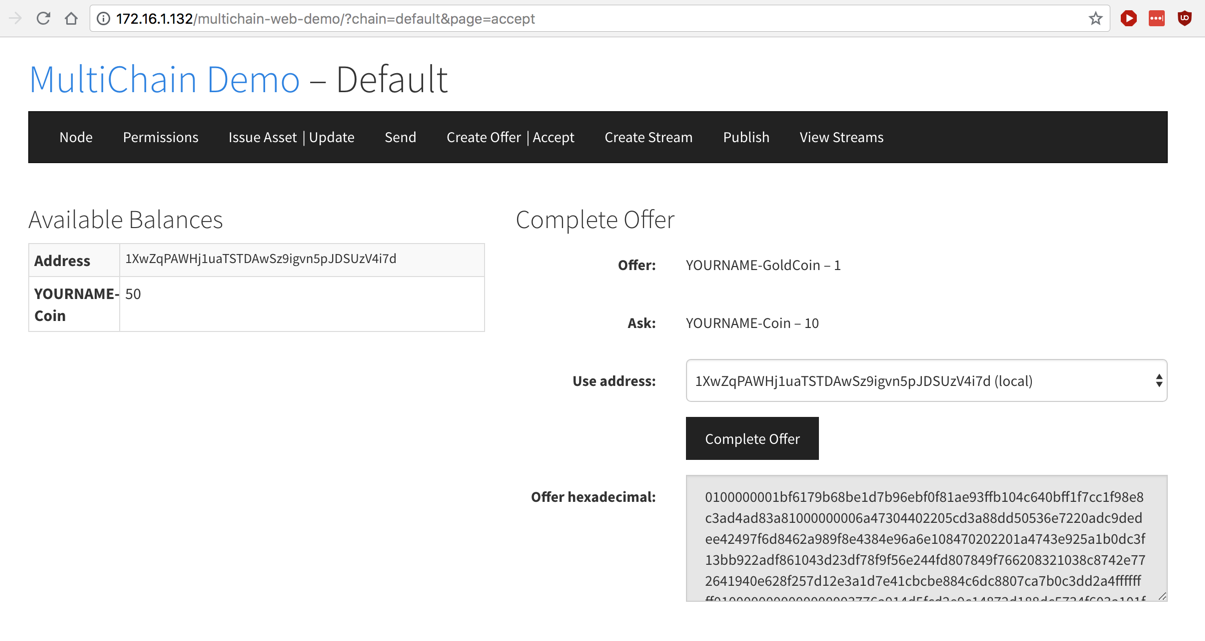Click the forward navigation arrow
This screenshot has height=641, width=1205.
[x=15, y=18]
